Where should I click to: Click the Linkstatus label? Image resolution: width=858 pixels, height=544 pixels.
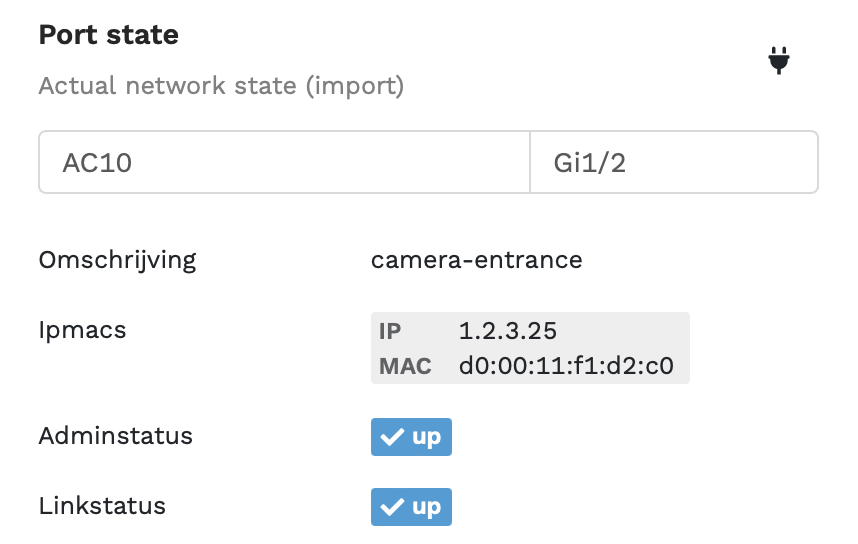pyautogui.click(x=102, y=506)
